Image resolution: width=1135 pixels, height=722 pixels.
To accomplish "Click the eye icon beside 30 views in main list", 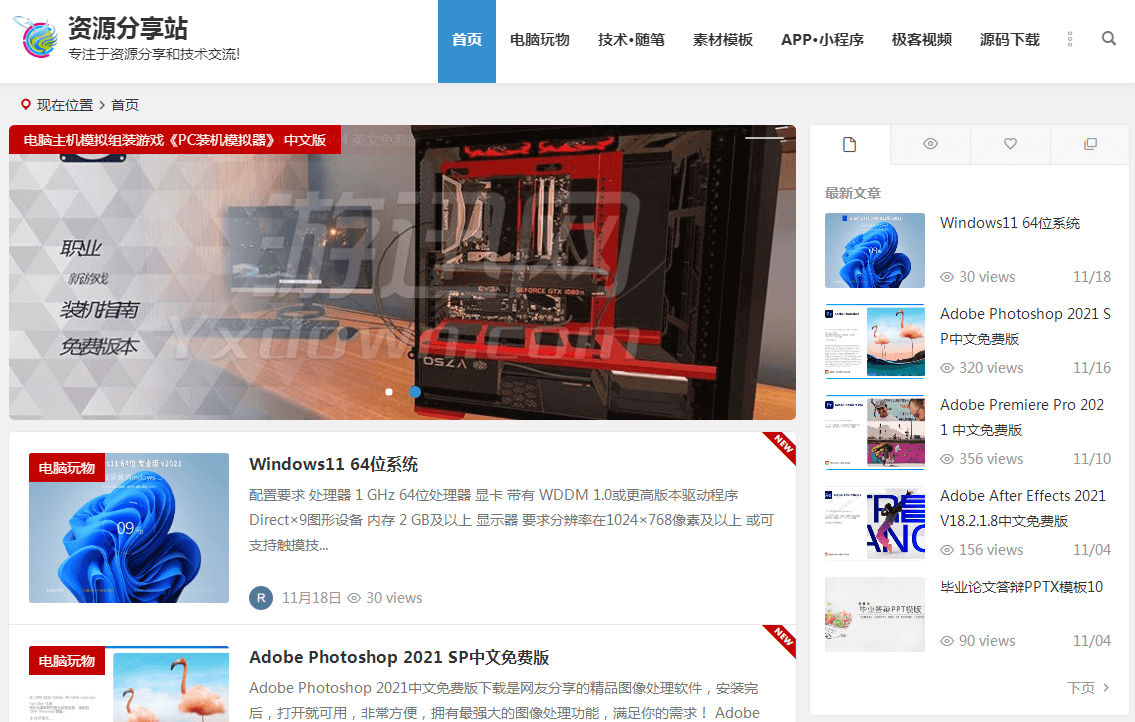I will [x=354, y=598].
